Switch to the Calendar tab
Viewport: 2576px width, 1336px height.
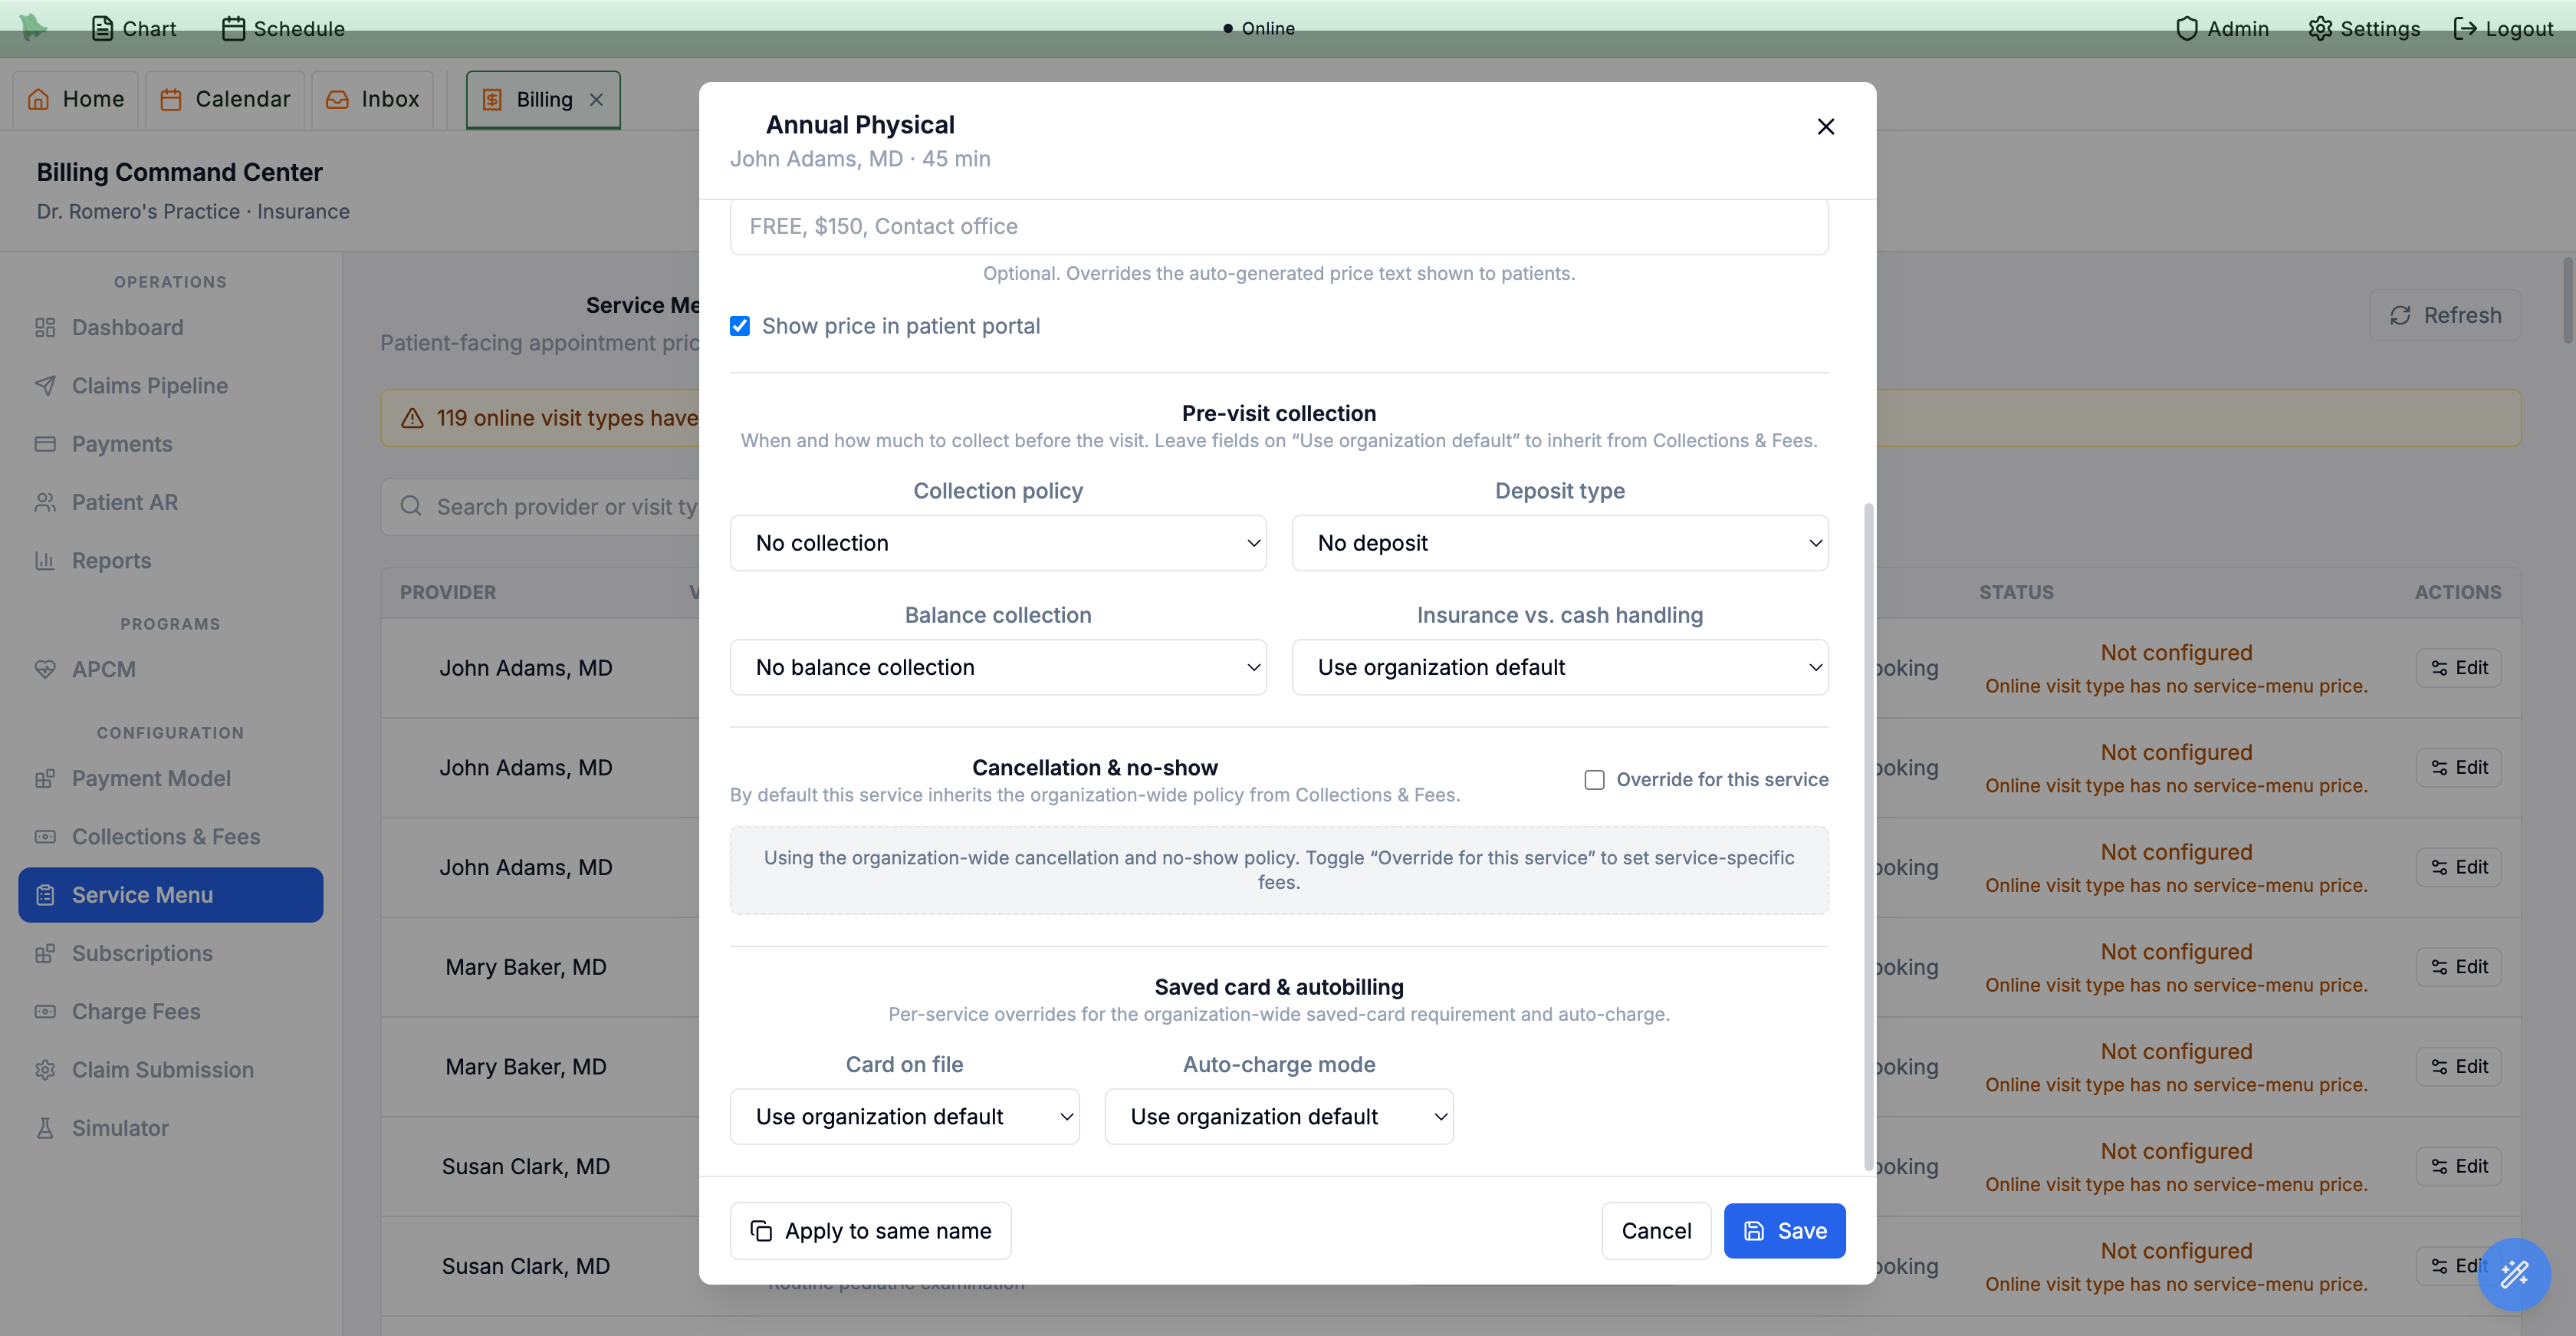[225, 99]
